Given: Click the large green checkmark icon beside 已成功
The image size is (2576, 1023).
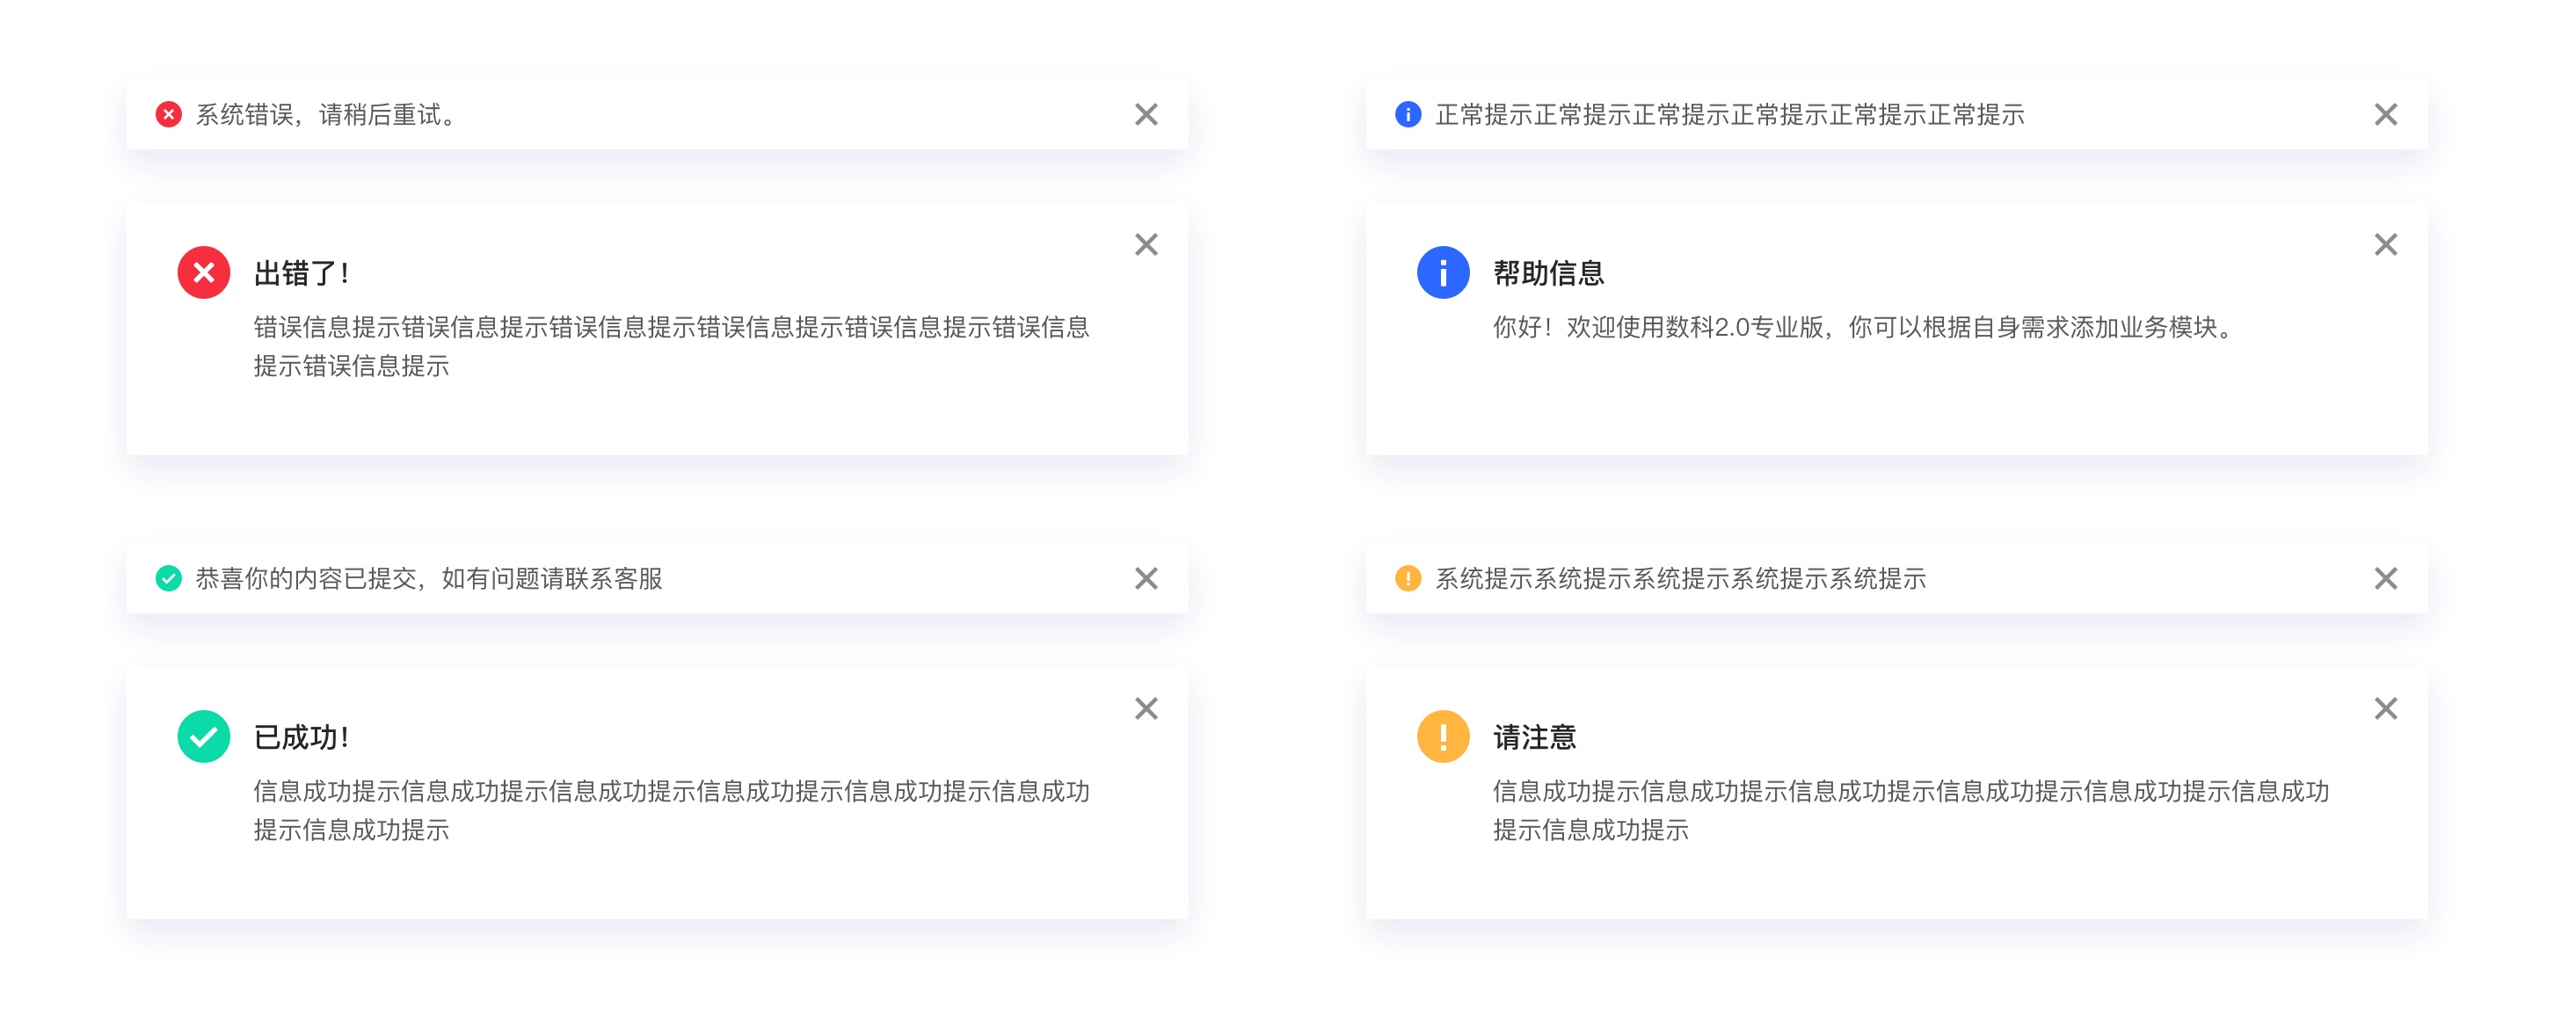Looking at the screenshot, I should click(204, 737).
